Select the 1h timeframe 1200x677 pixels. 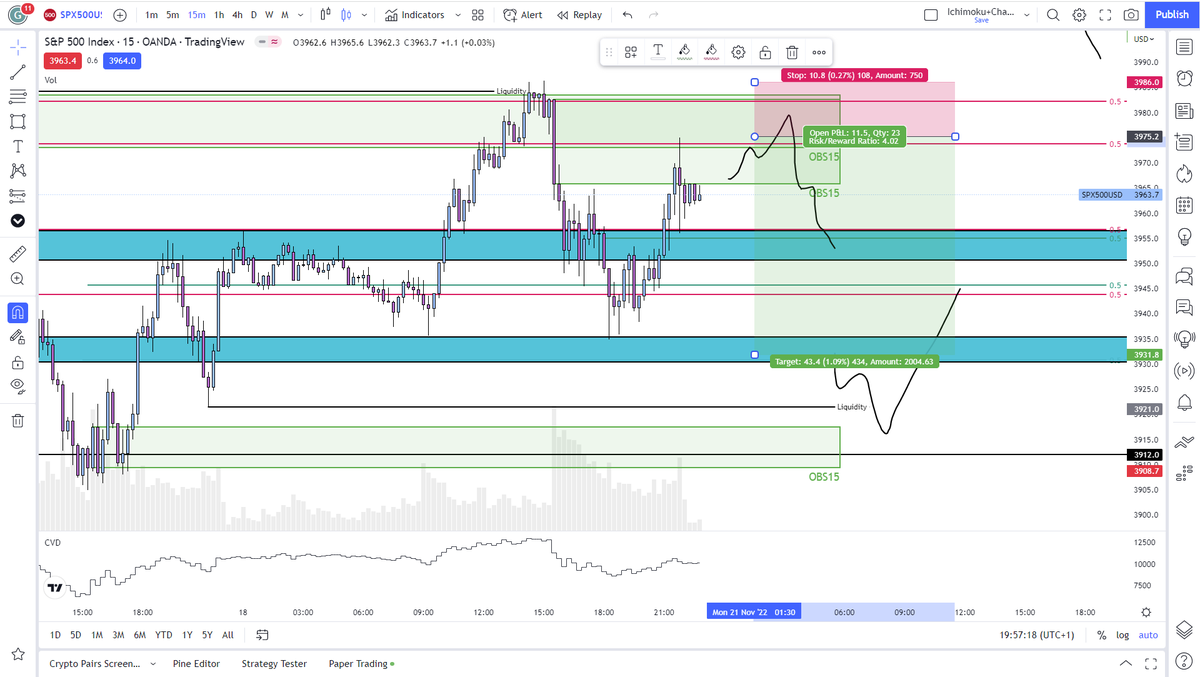tap(219, 15)
